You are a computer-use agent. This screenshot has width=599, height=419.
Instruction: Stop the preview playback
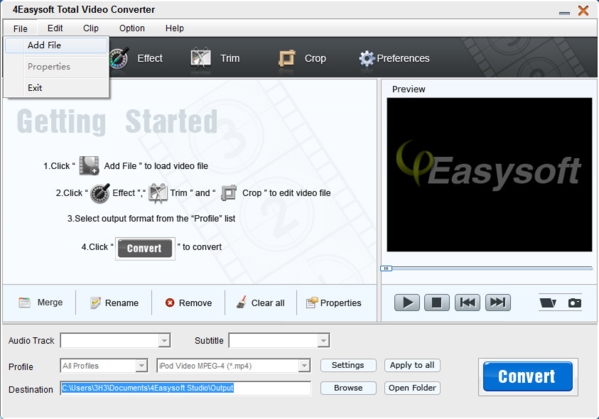pos(437,303)
